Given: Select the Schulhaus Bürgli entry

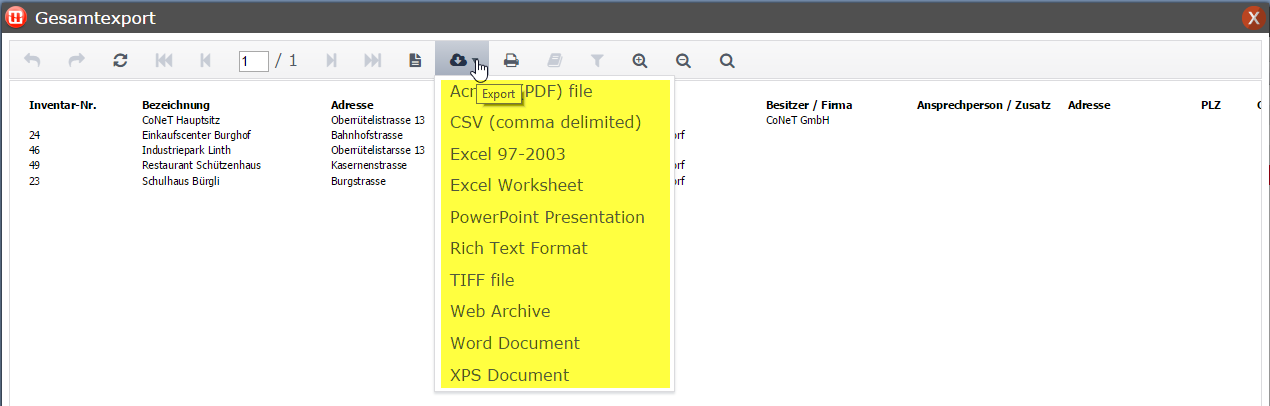Looking at the screenshot, I should (180, 181).
